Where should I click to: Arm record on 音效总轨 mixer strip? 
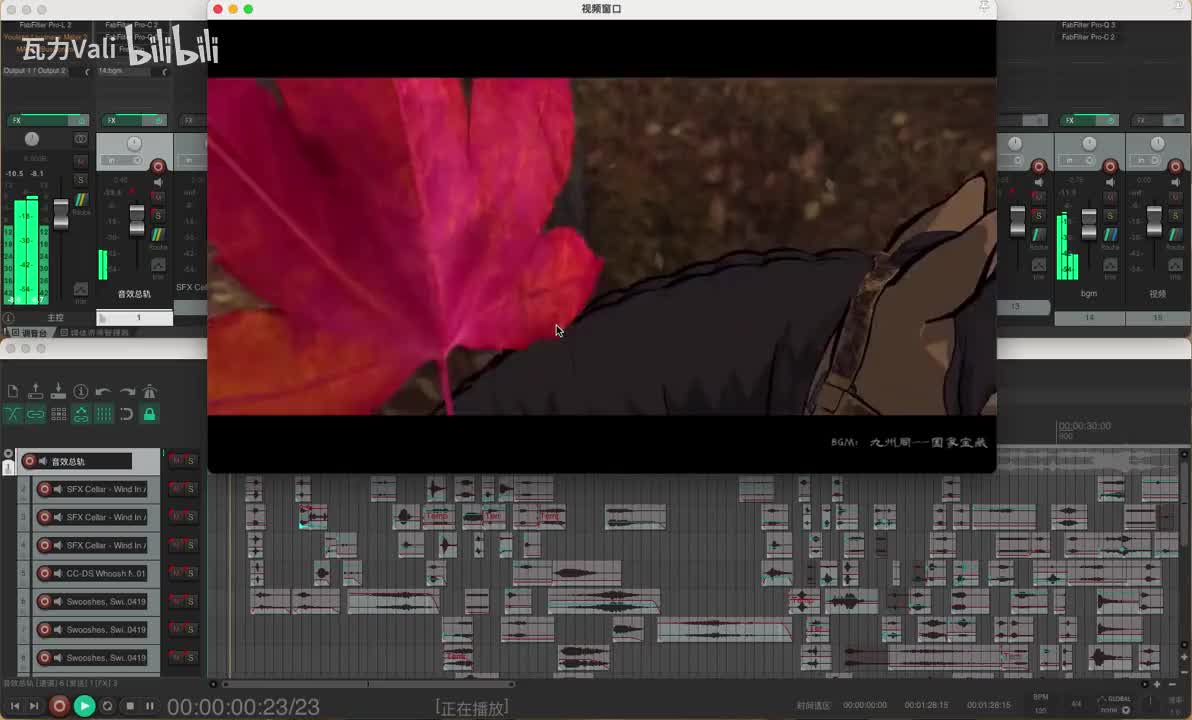pyautogui.click(x=158, y=166)
